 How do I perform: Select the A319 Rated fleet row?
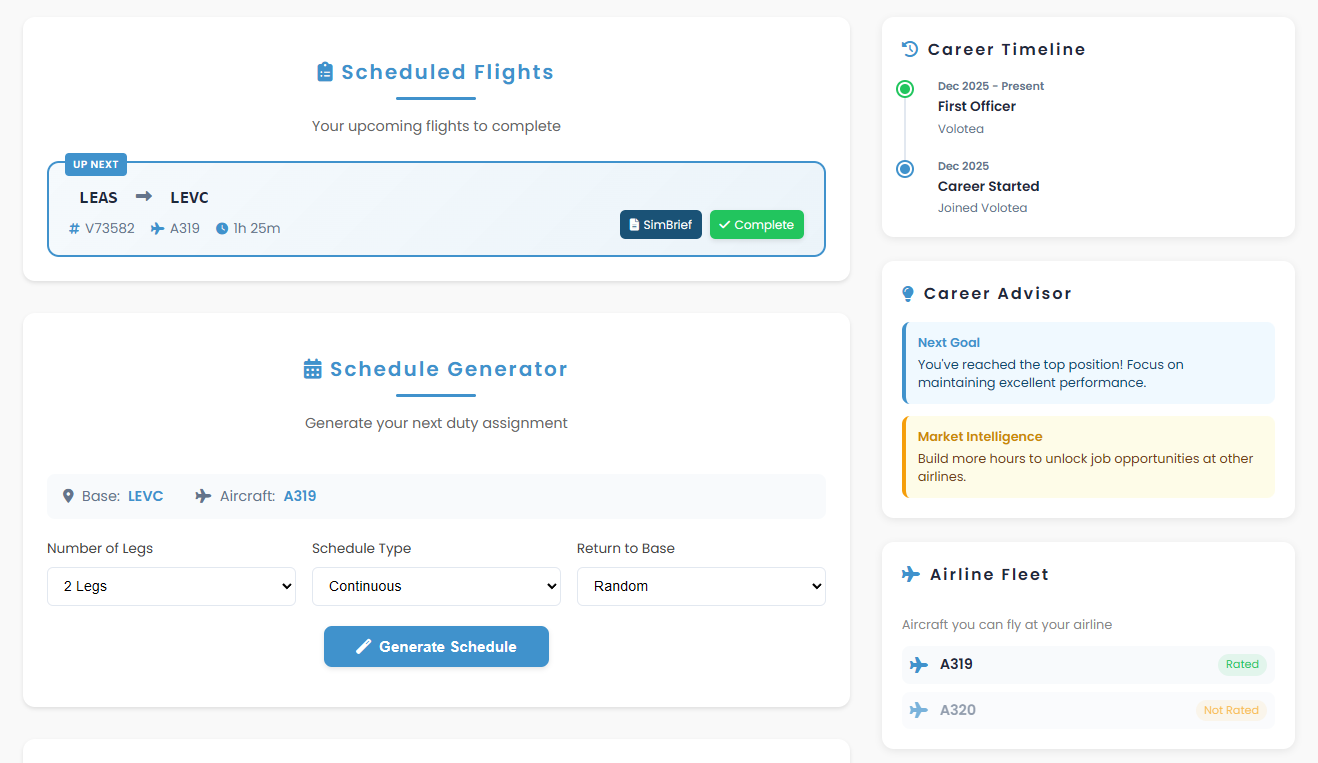1088,664
